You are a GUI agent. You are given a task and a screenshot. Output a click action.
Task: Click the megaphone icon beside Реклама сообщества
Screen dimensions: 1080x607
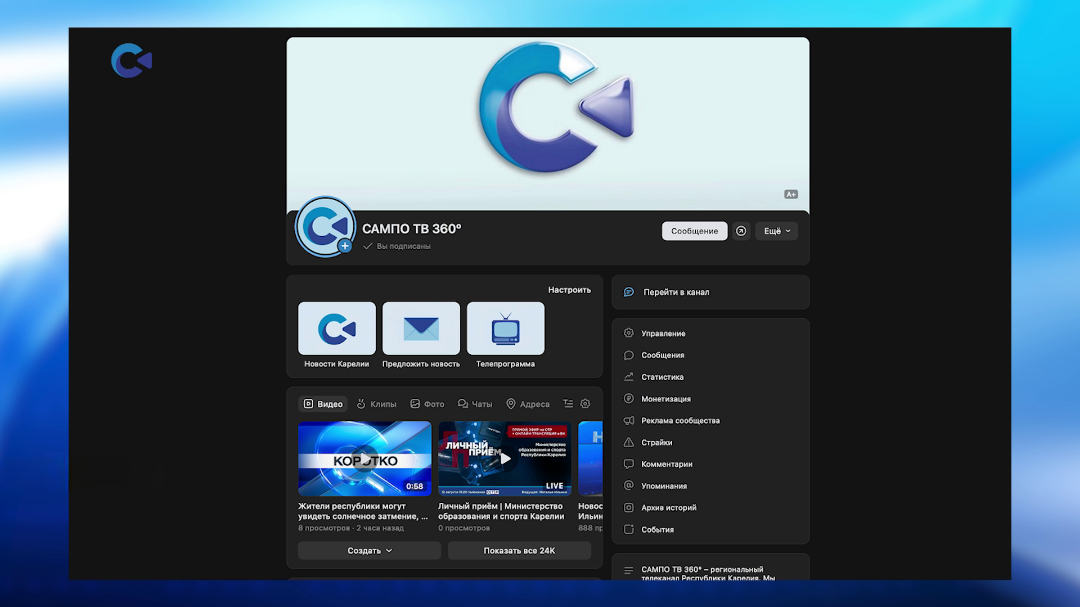[629, 421]
